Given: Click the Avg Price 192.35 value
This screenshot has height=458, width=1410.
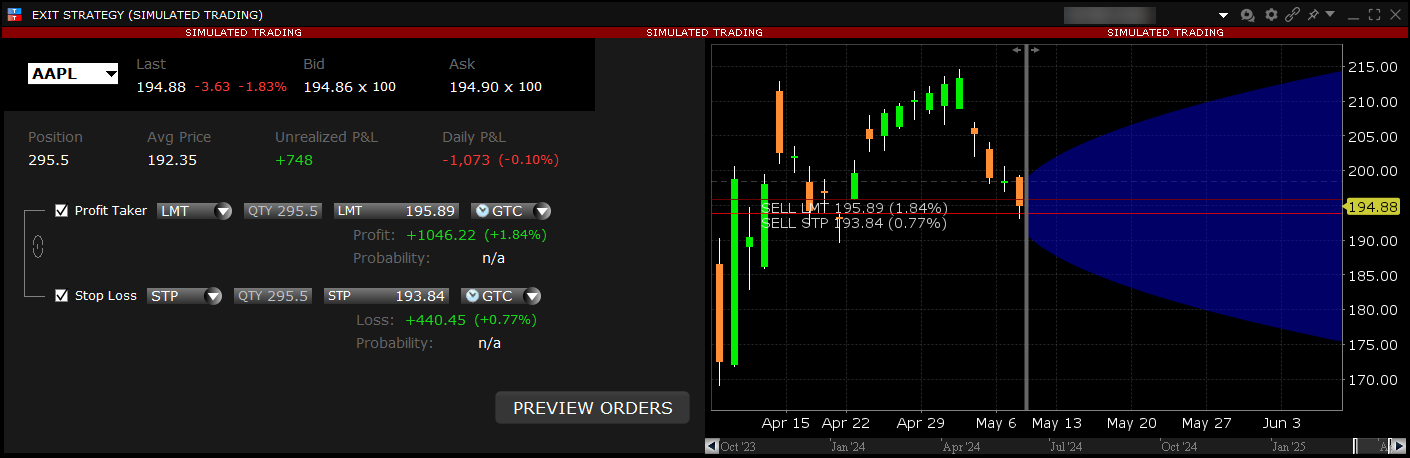Looking at the screenshot, I should pos(172,160).
